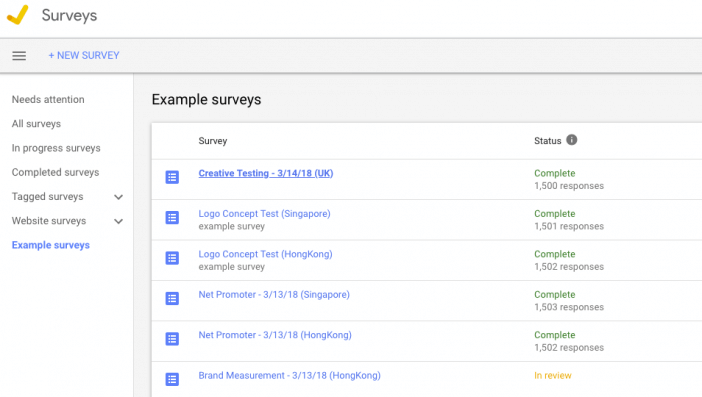Open the hamburger navigation menu
The image size is (702, 397).
[19, 55]
